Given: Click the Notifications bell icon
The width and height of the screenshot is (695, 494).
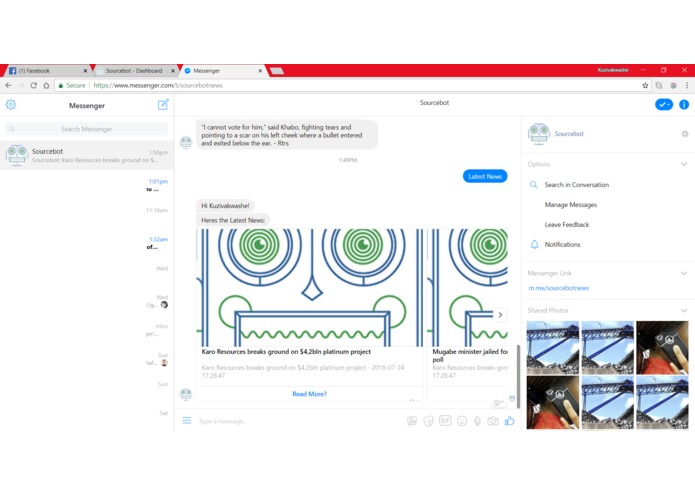Looking at the screenshot, I should 535,245.
